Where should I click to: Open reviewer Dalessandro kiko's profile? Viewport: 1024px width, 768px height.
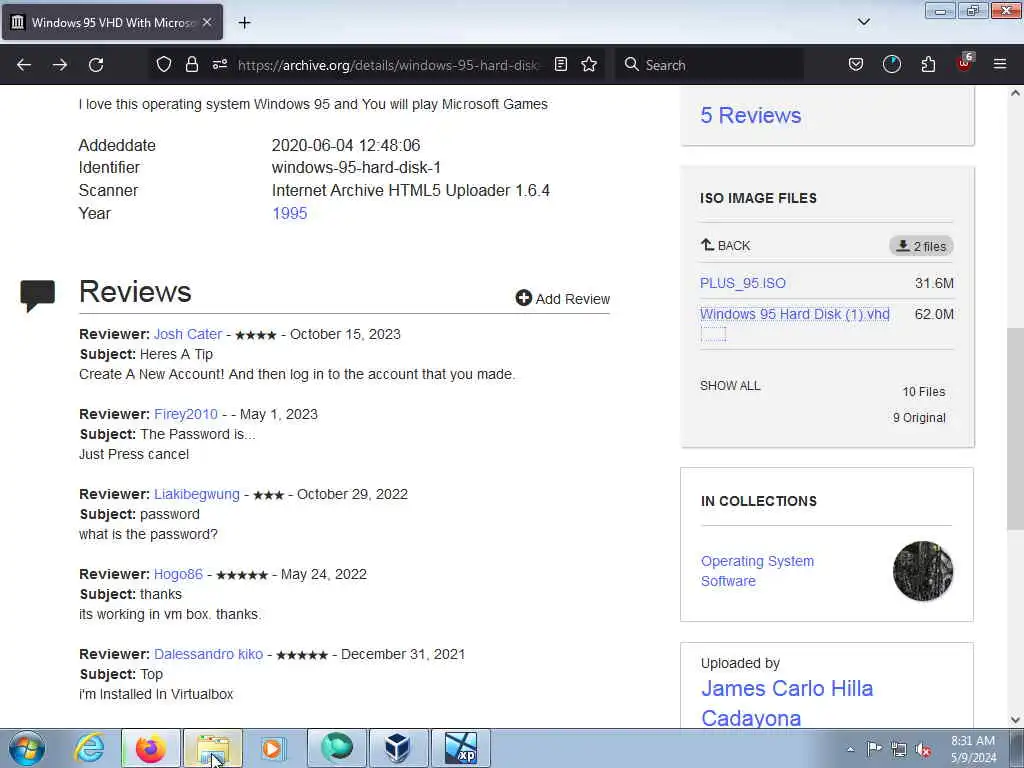pos(208,654)
